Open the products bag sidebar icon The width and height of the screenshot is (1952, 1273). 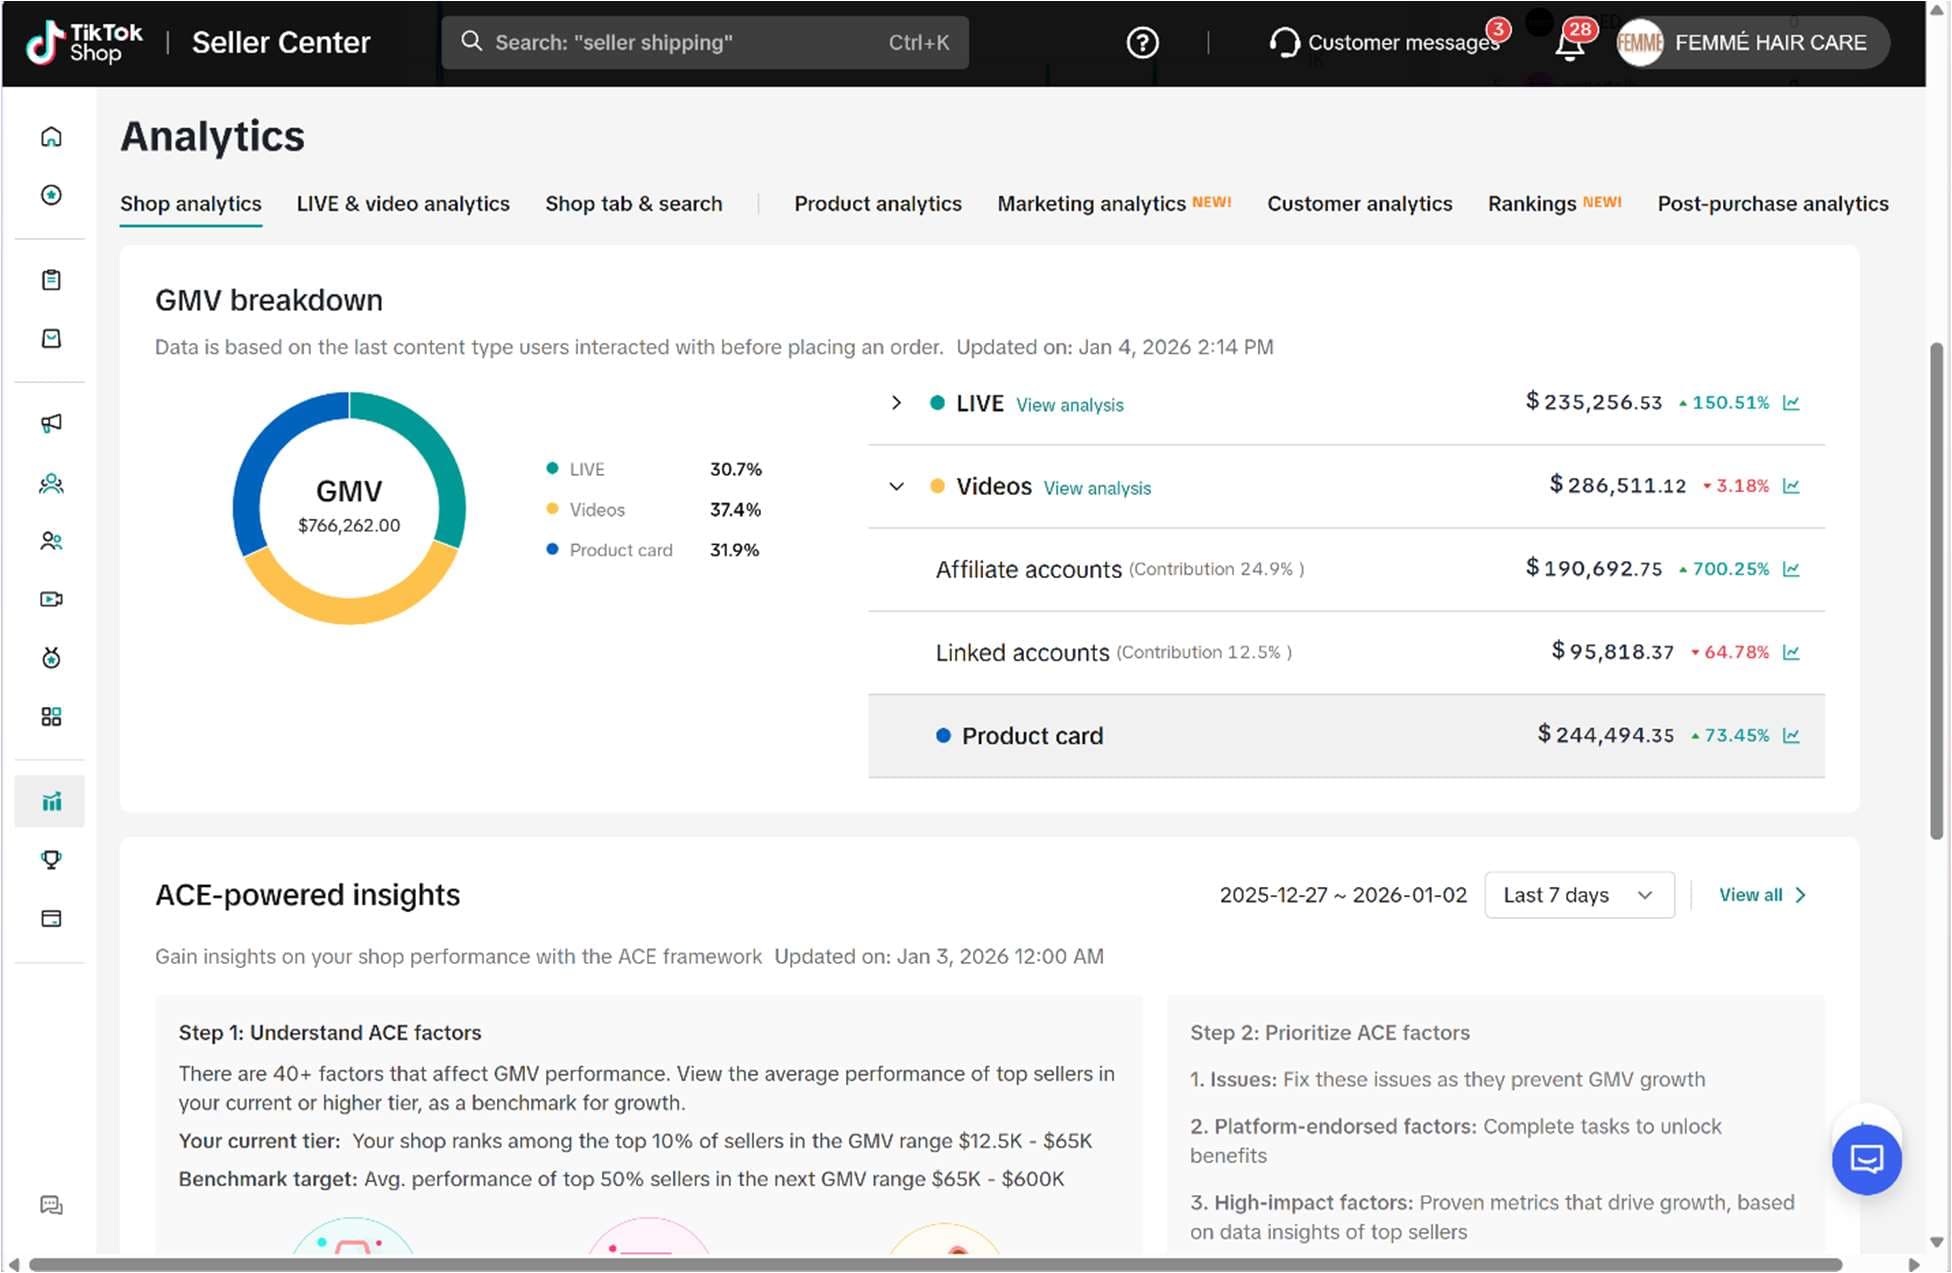(51, 339)
